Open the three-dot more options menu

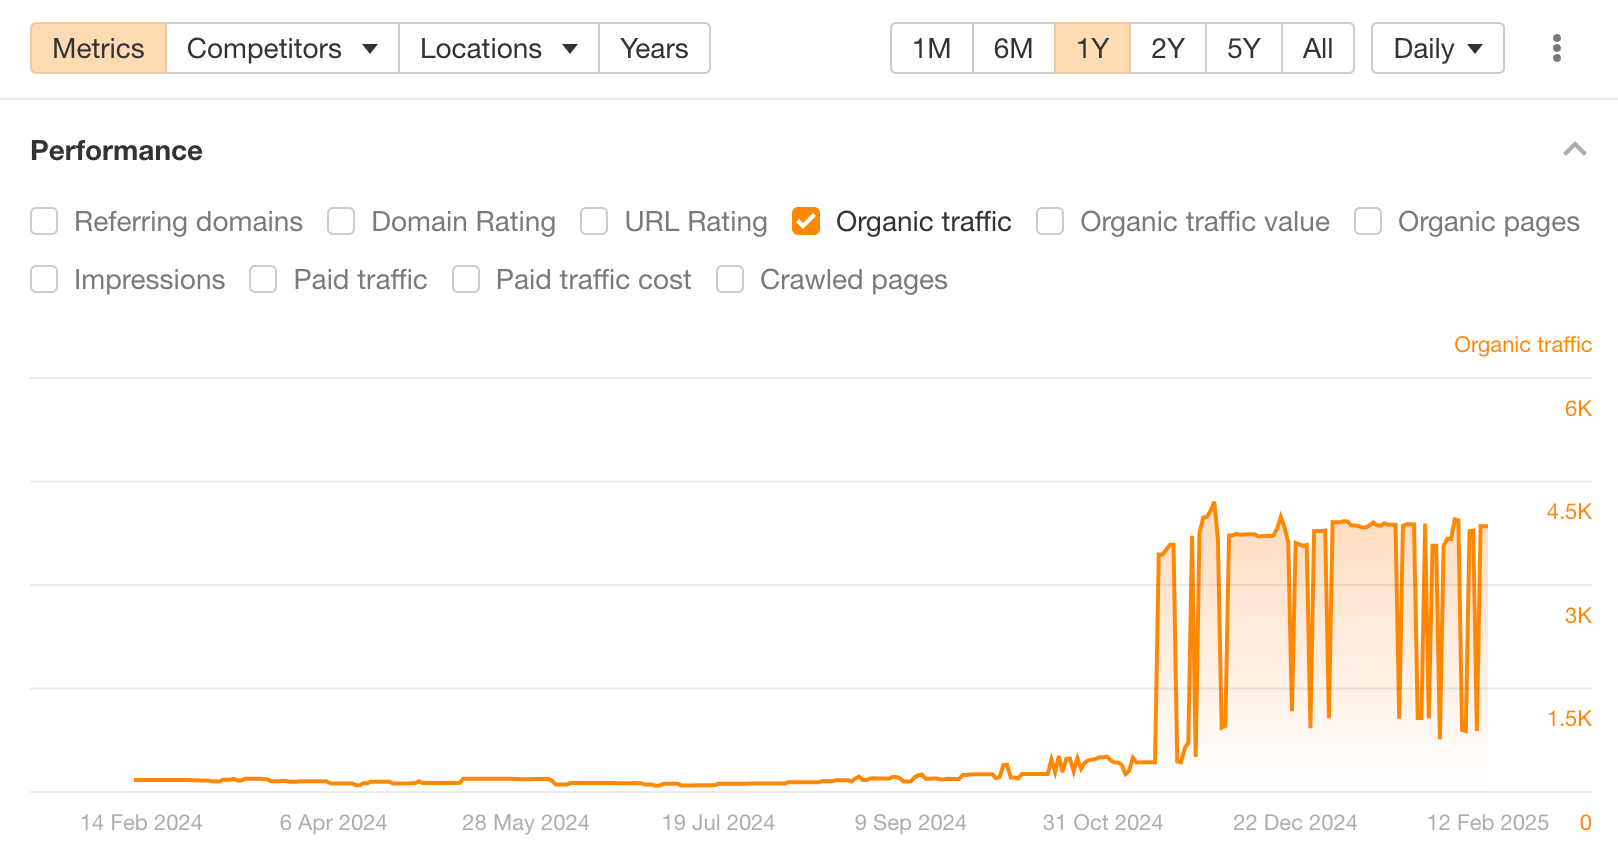1556,48
